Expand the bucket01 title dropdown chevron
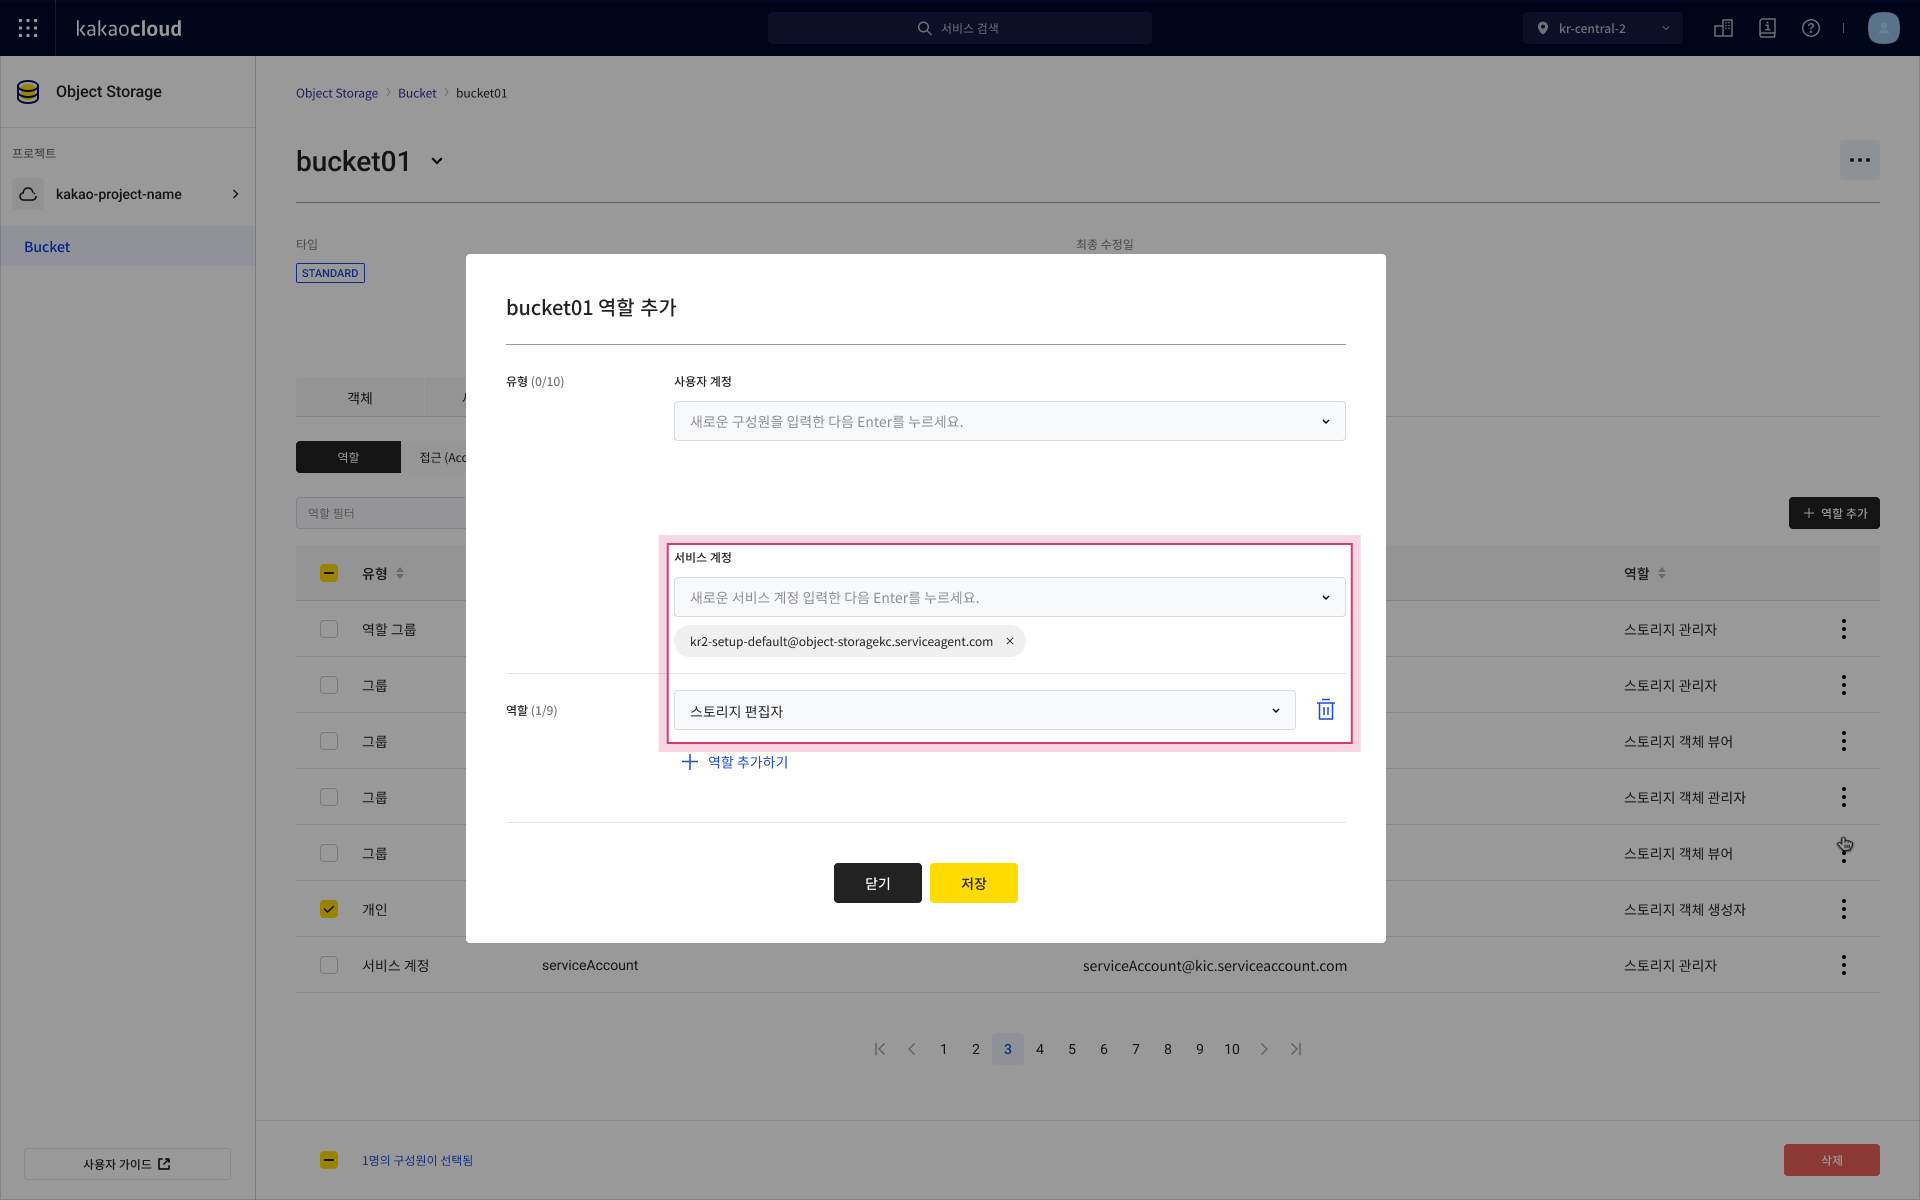 [x=437, y=161]
